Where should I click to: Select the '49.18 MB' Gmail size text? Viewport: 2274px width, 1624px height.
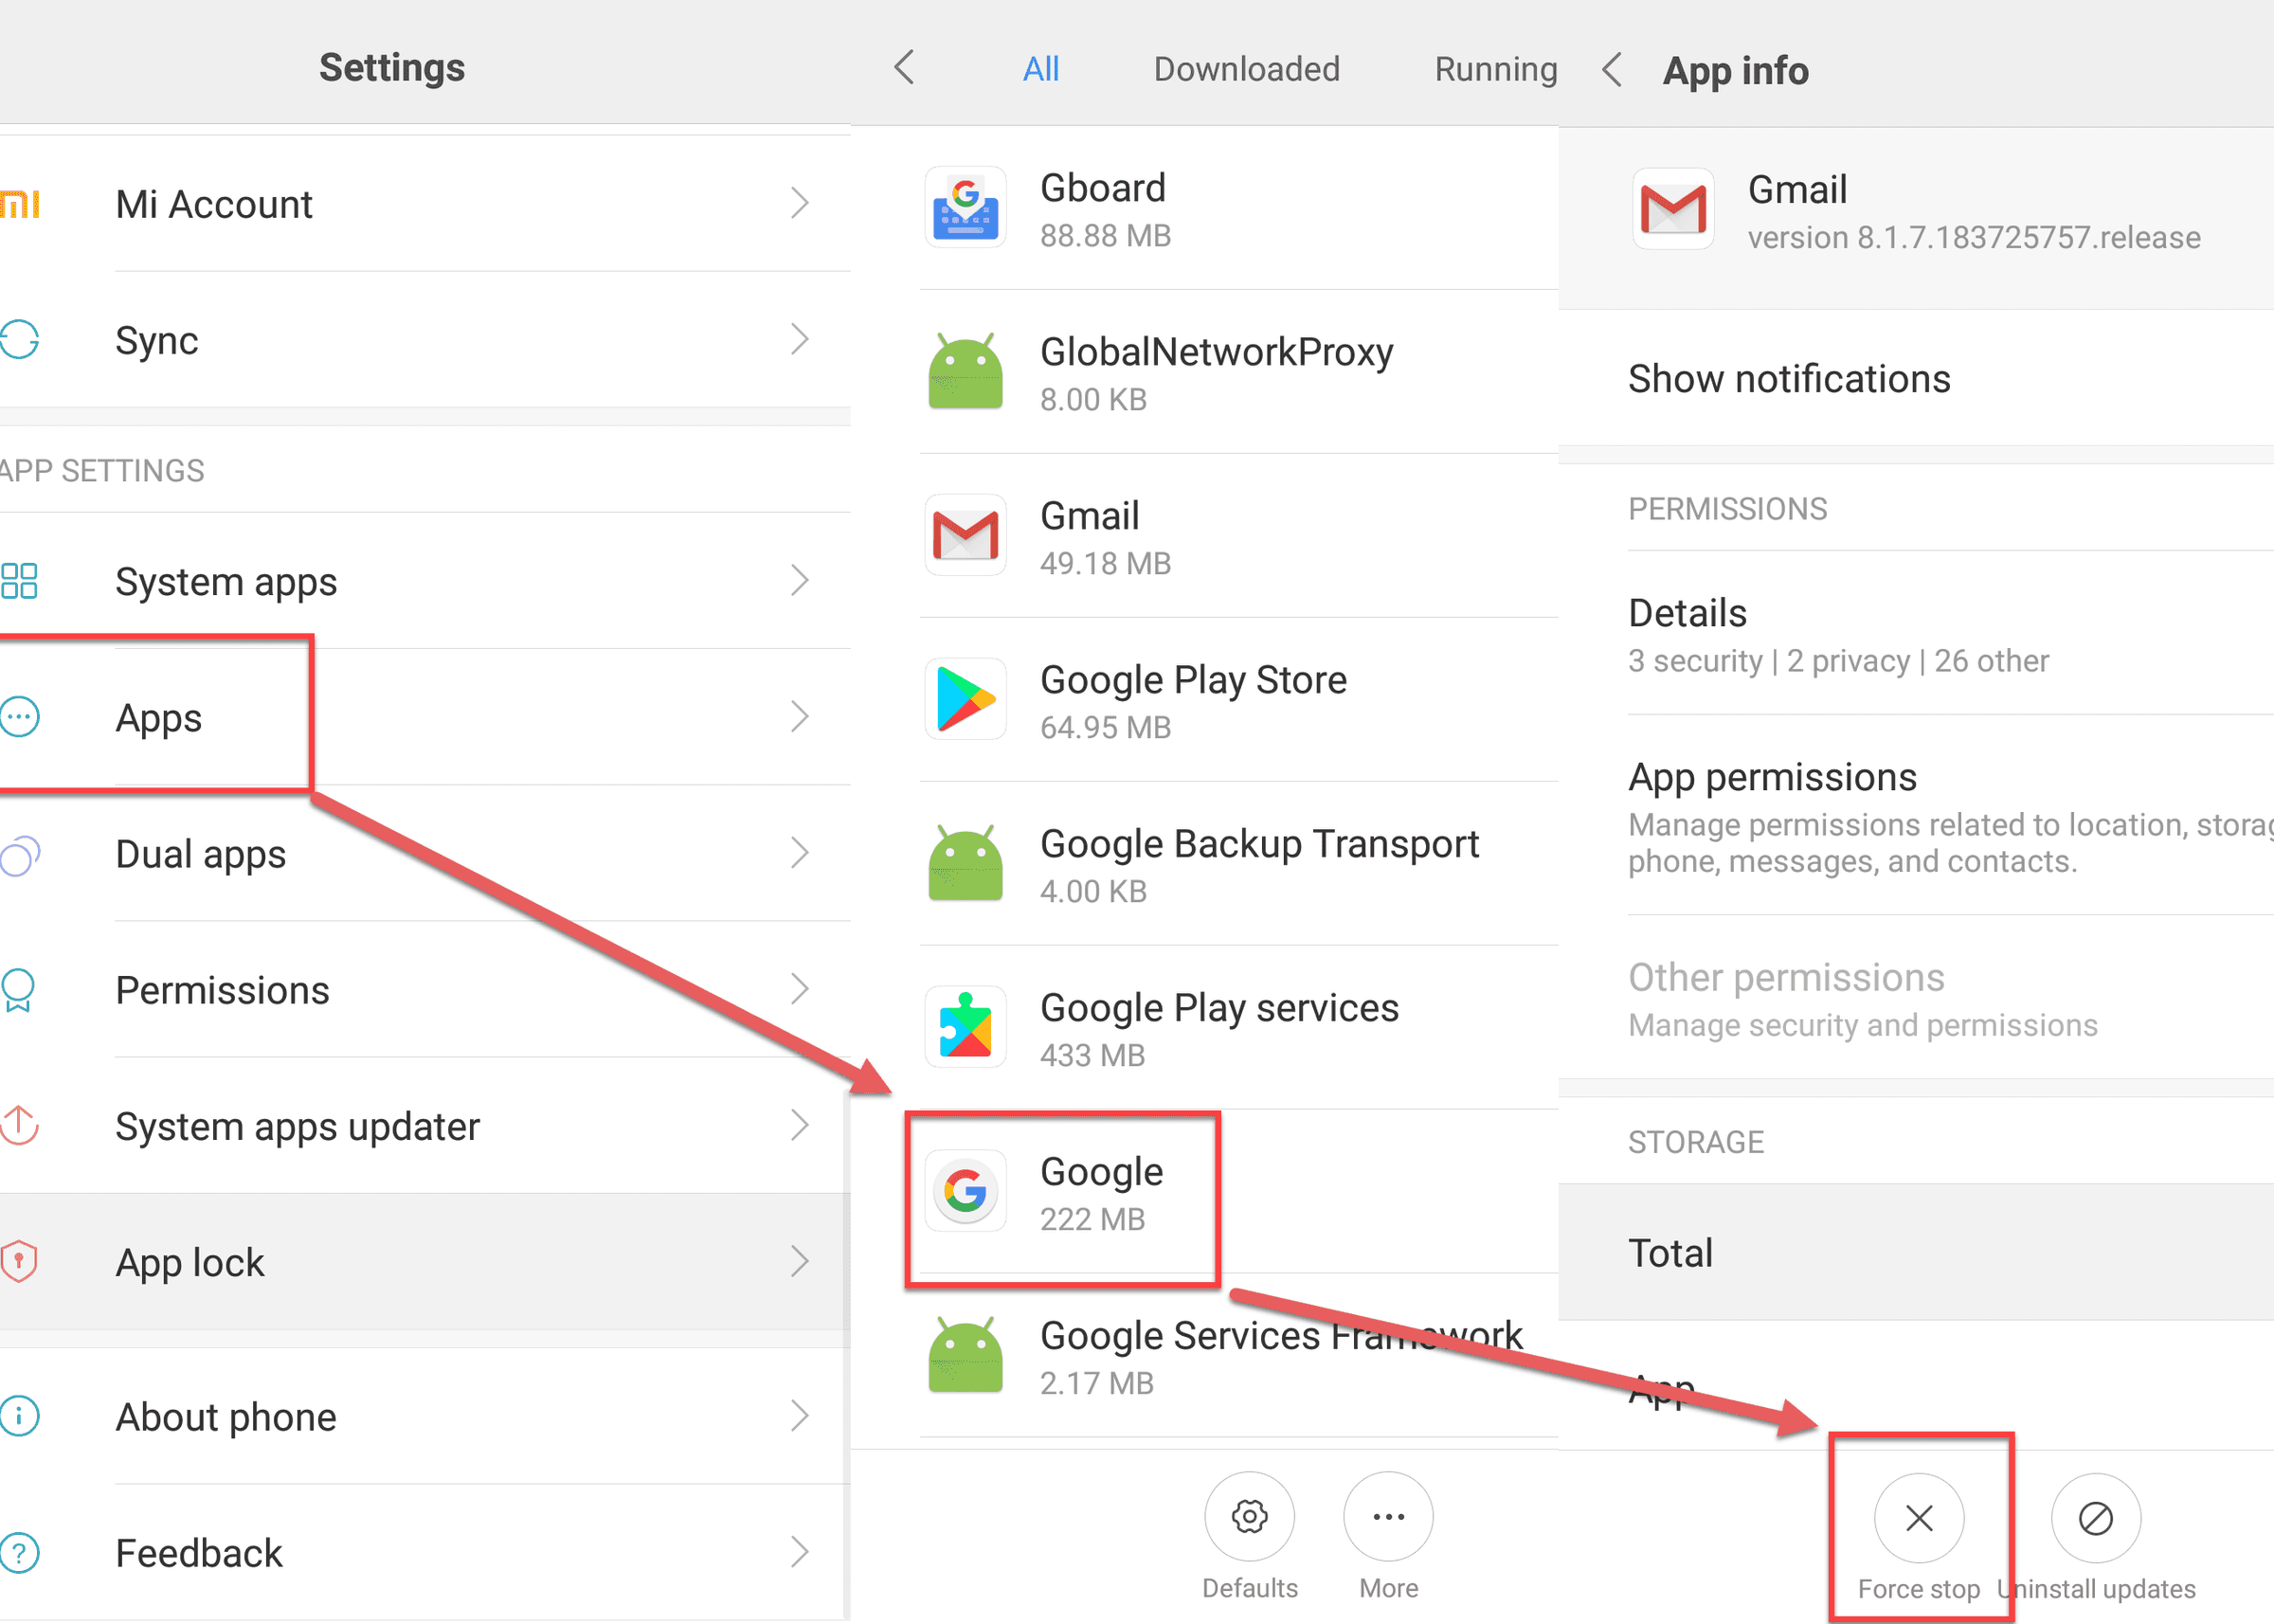(1105, 563)
